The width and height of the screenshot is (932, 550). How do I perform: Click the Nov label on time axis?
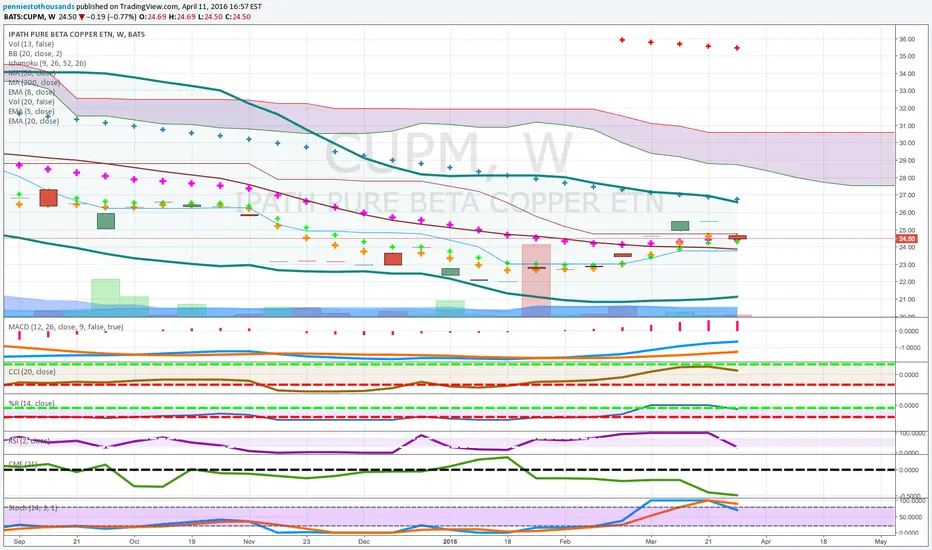(x=249, y=542)
